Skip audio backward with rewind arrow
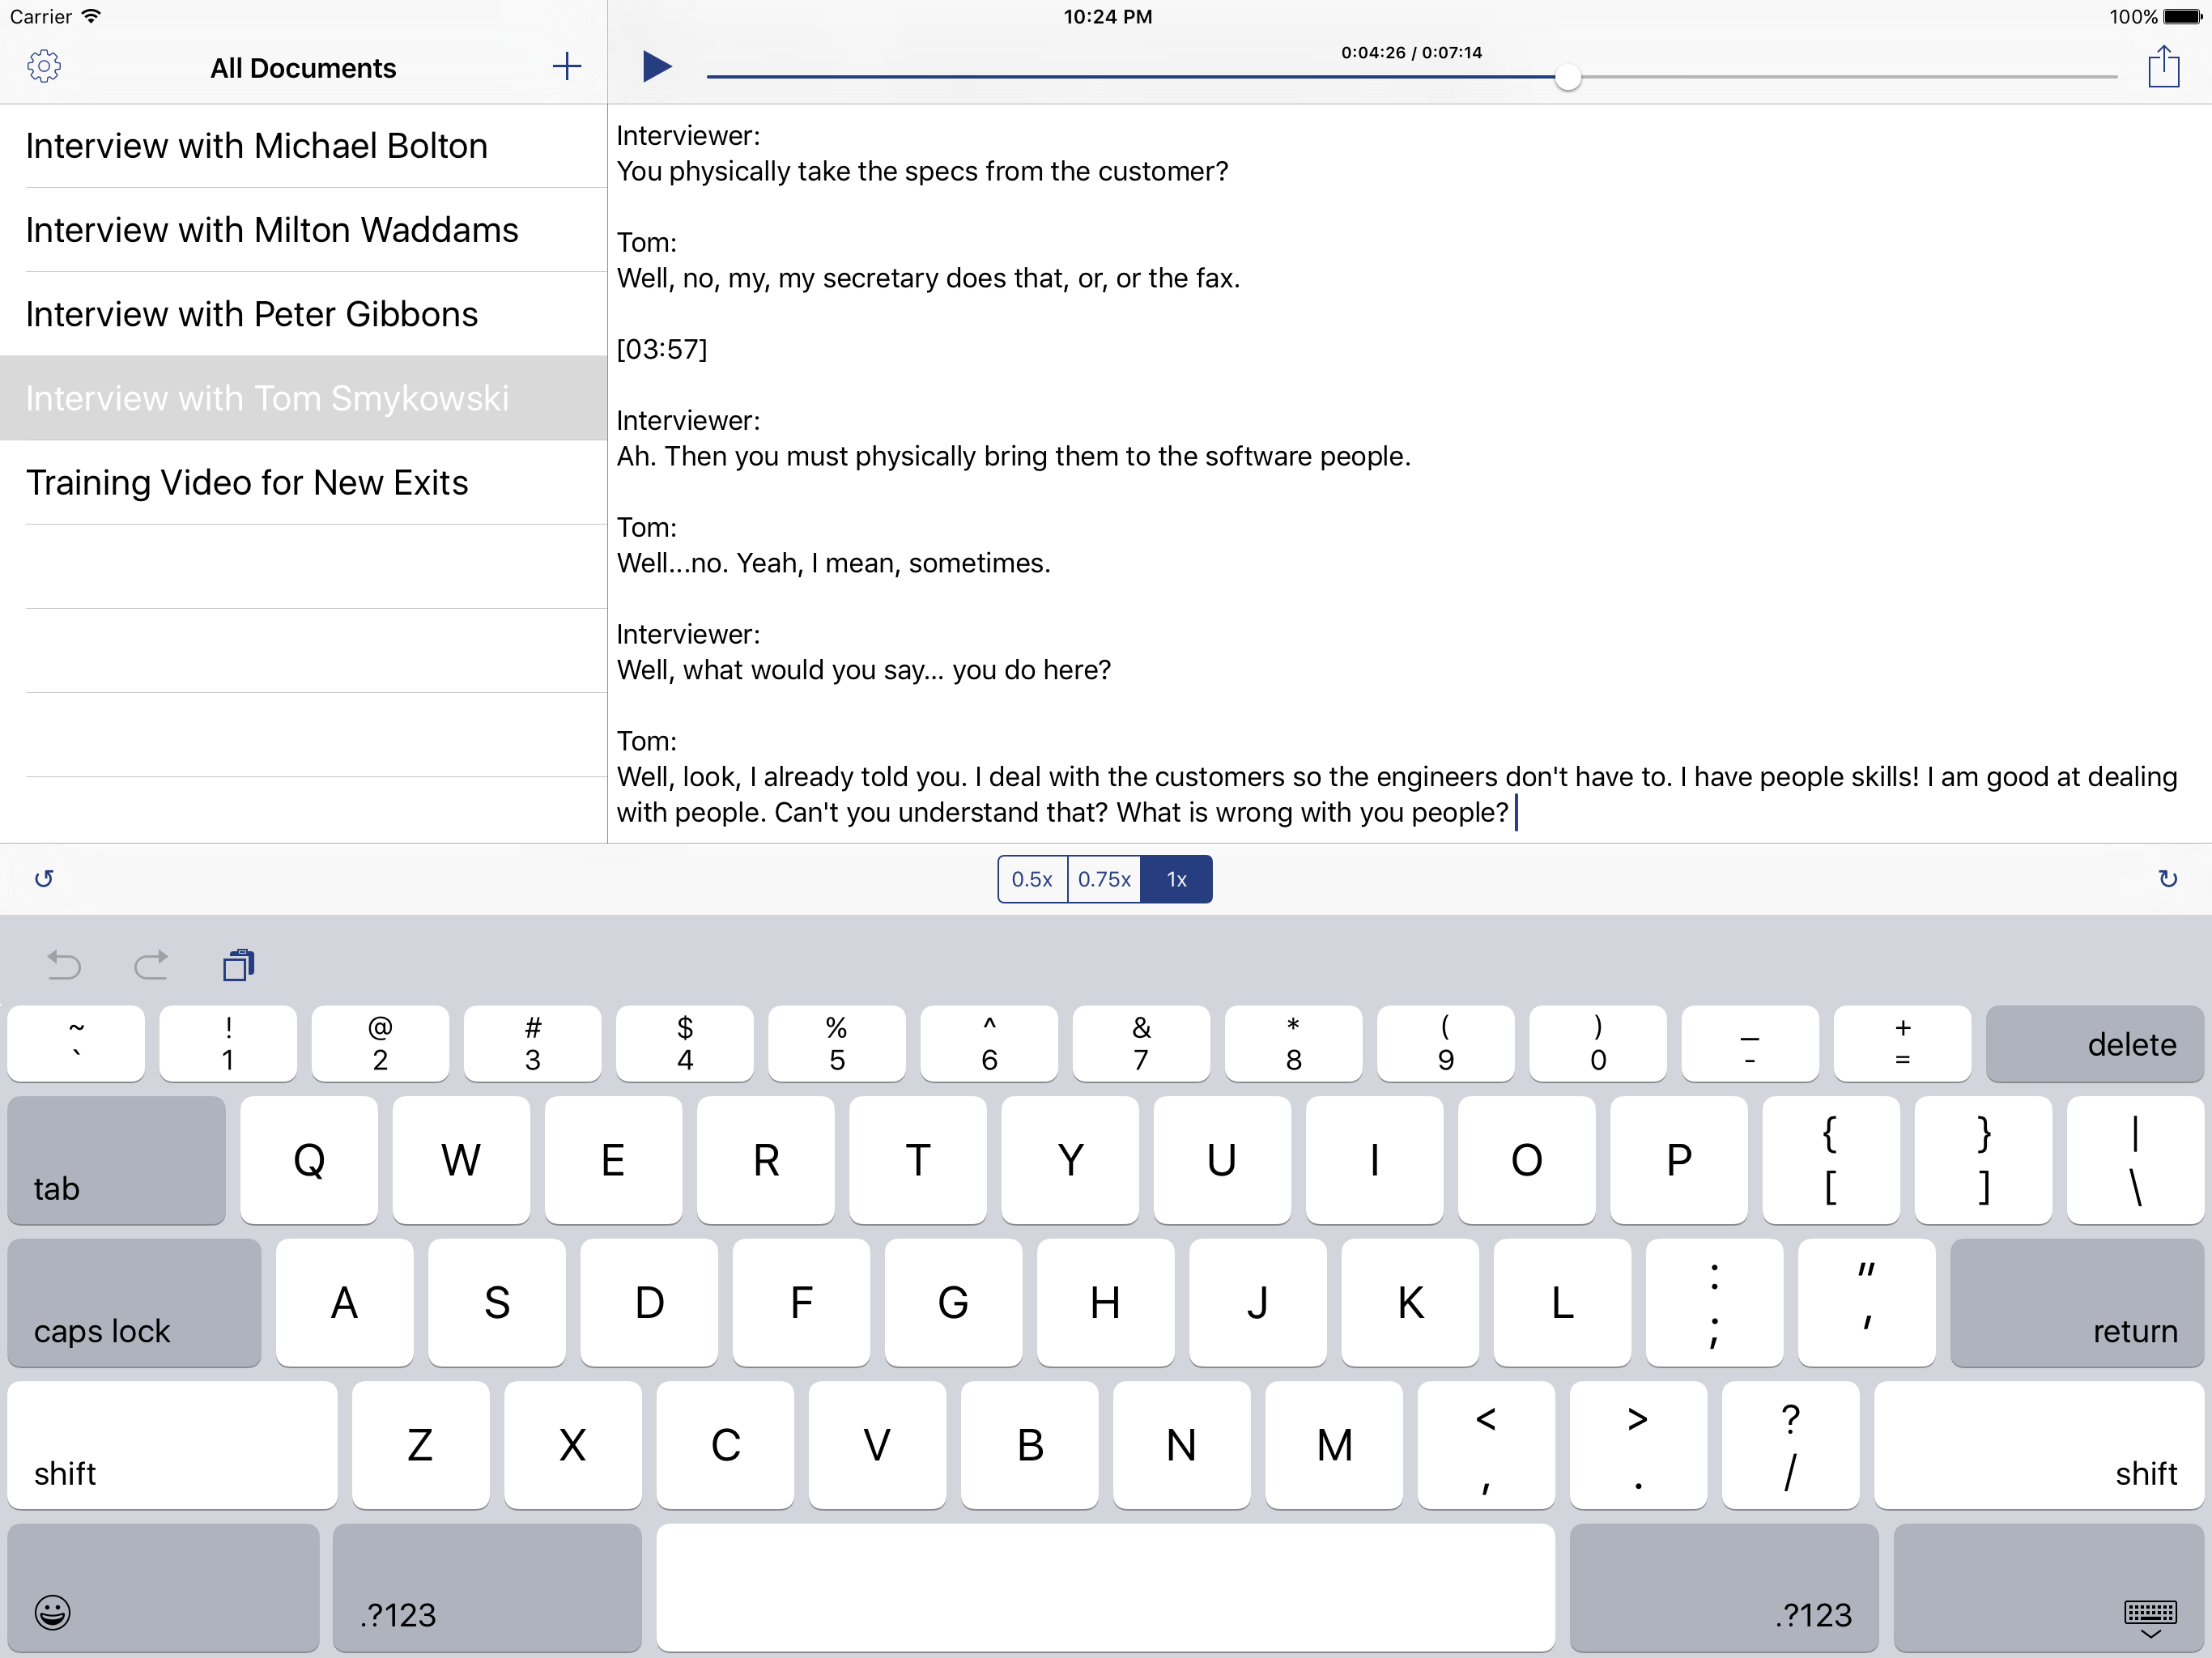 [x=44, y=879]
